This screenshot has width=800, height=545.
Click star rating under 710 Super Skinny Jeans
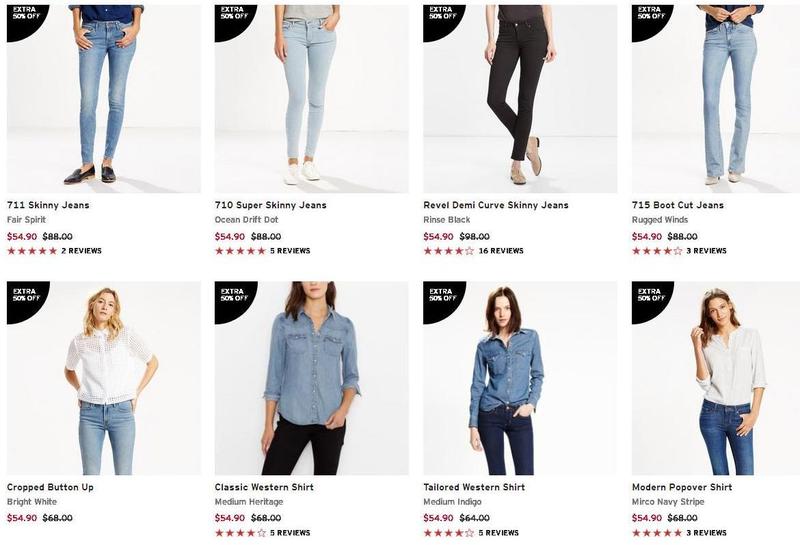(240, 251)
